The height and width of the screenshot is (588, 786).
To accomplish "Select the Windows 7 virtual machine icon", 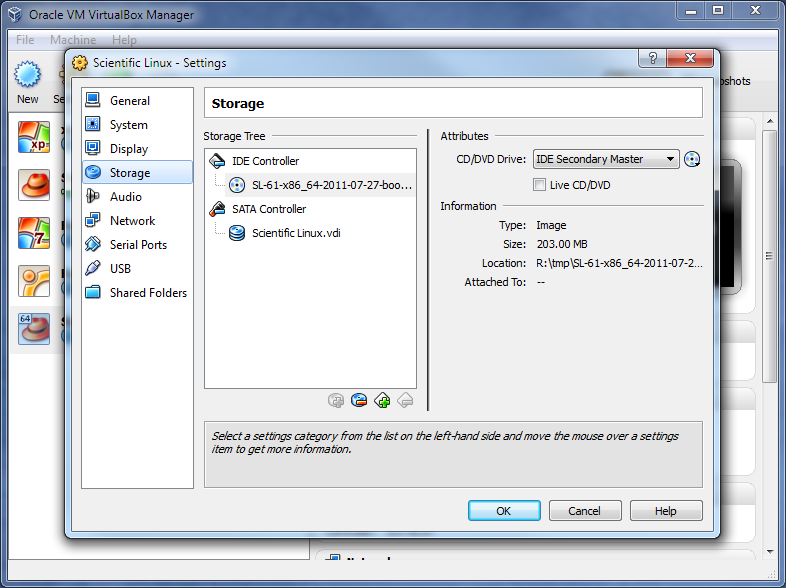I will click(34, 233).
